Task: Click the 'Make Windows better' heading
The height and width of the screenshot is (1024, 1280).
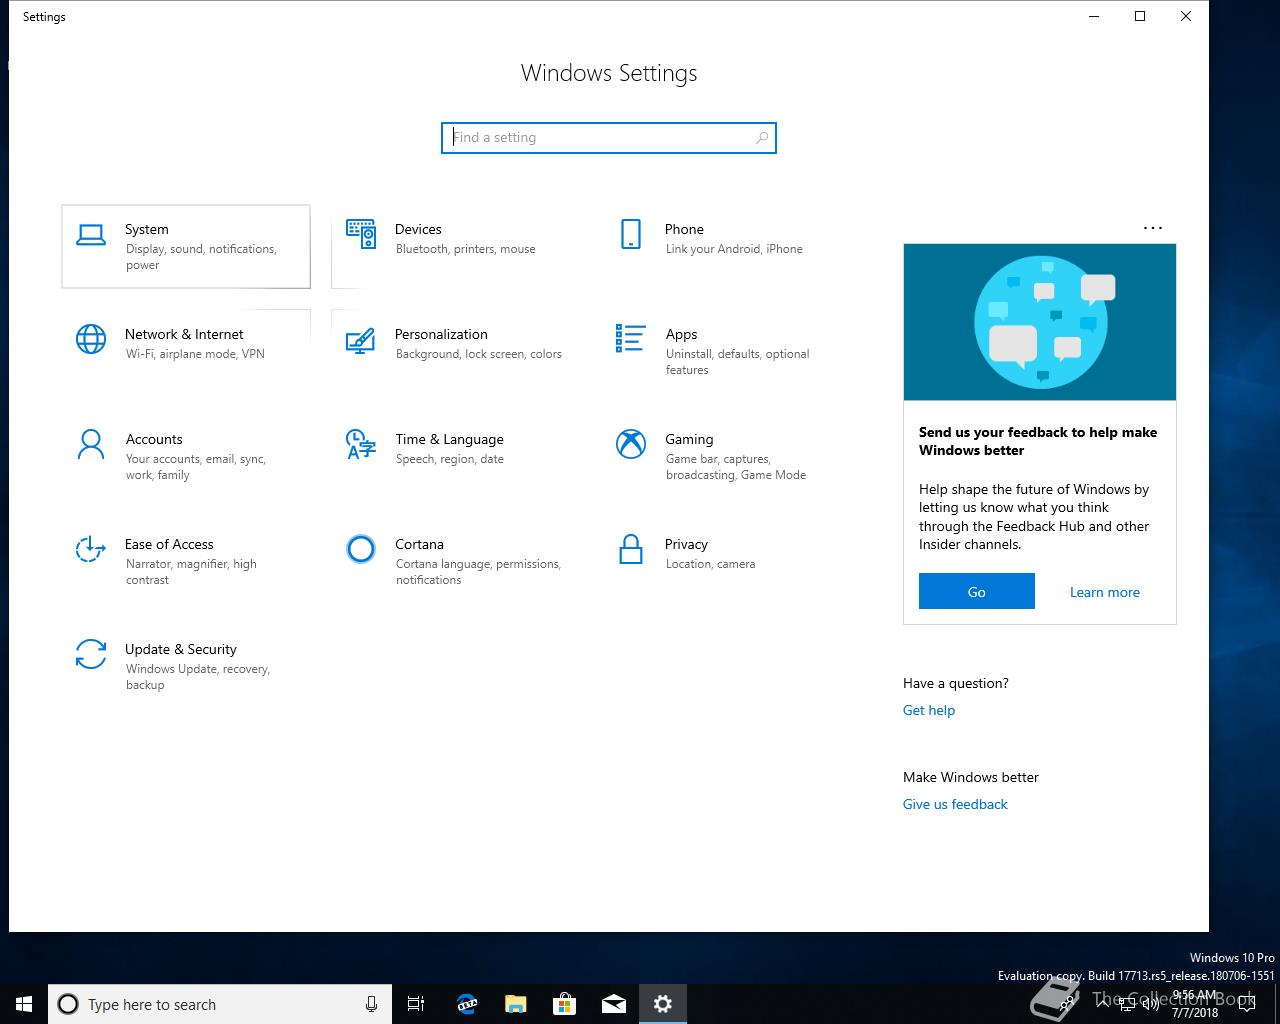Action: pos(970,777)
